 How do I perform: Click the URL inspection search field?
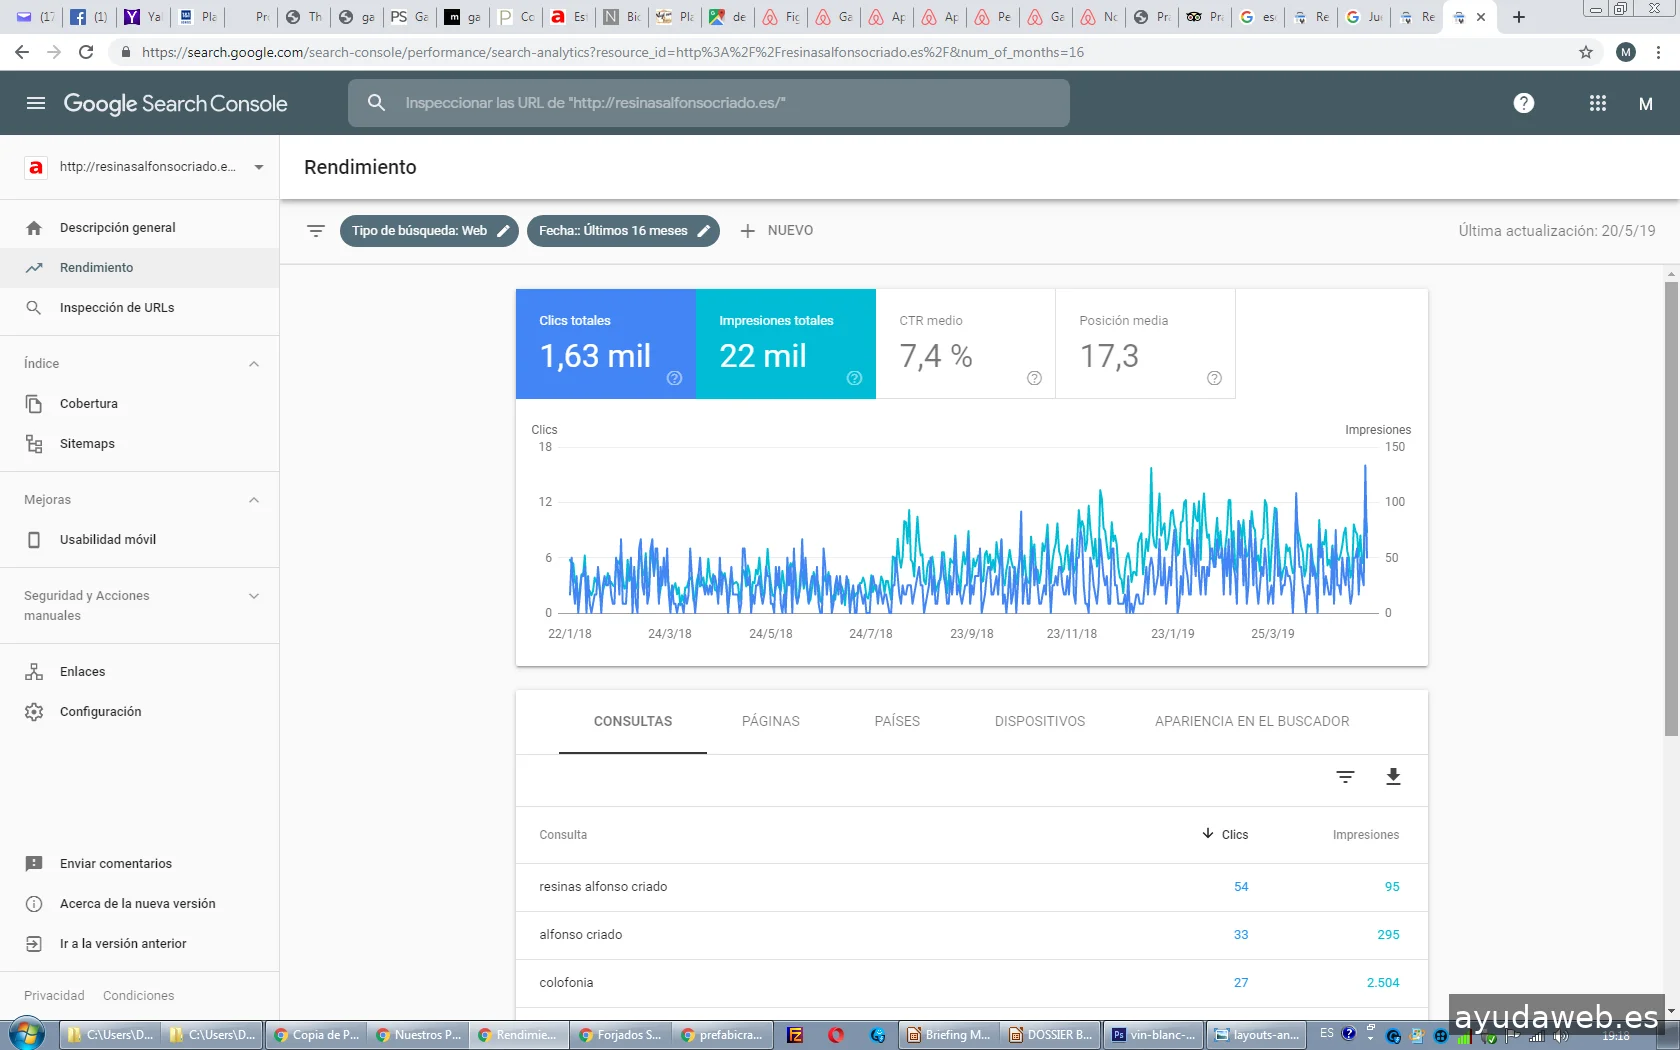[x=708, y=103]
